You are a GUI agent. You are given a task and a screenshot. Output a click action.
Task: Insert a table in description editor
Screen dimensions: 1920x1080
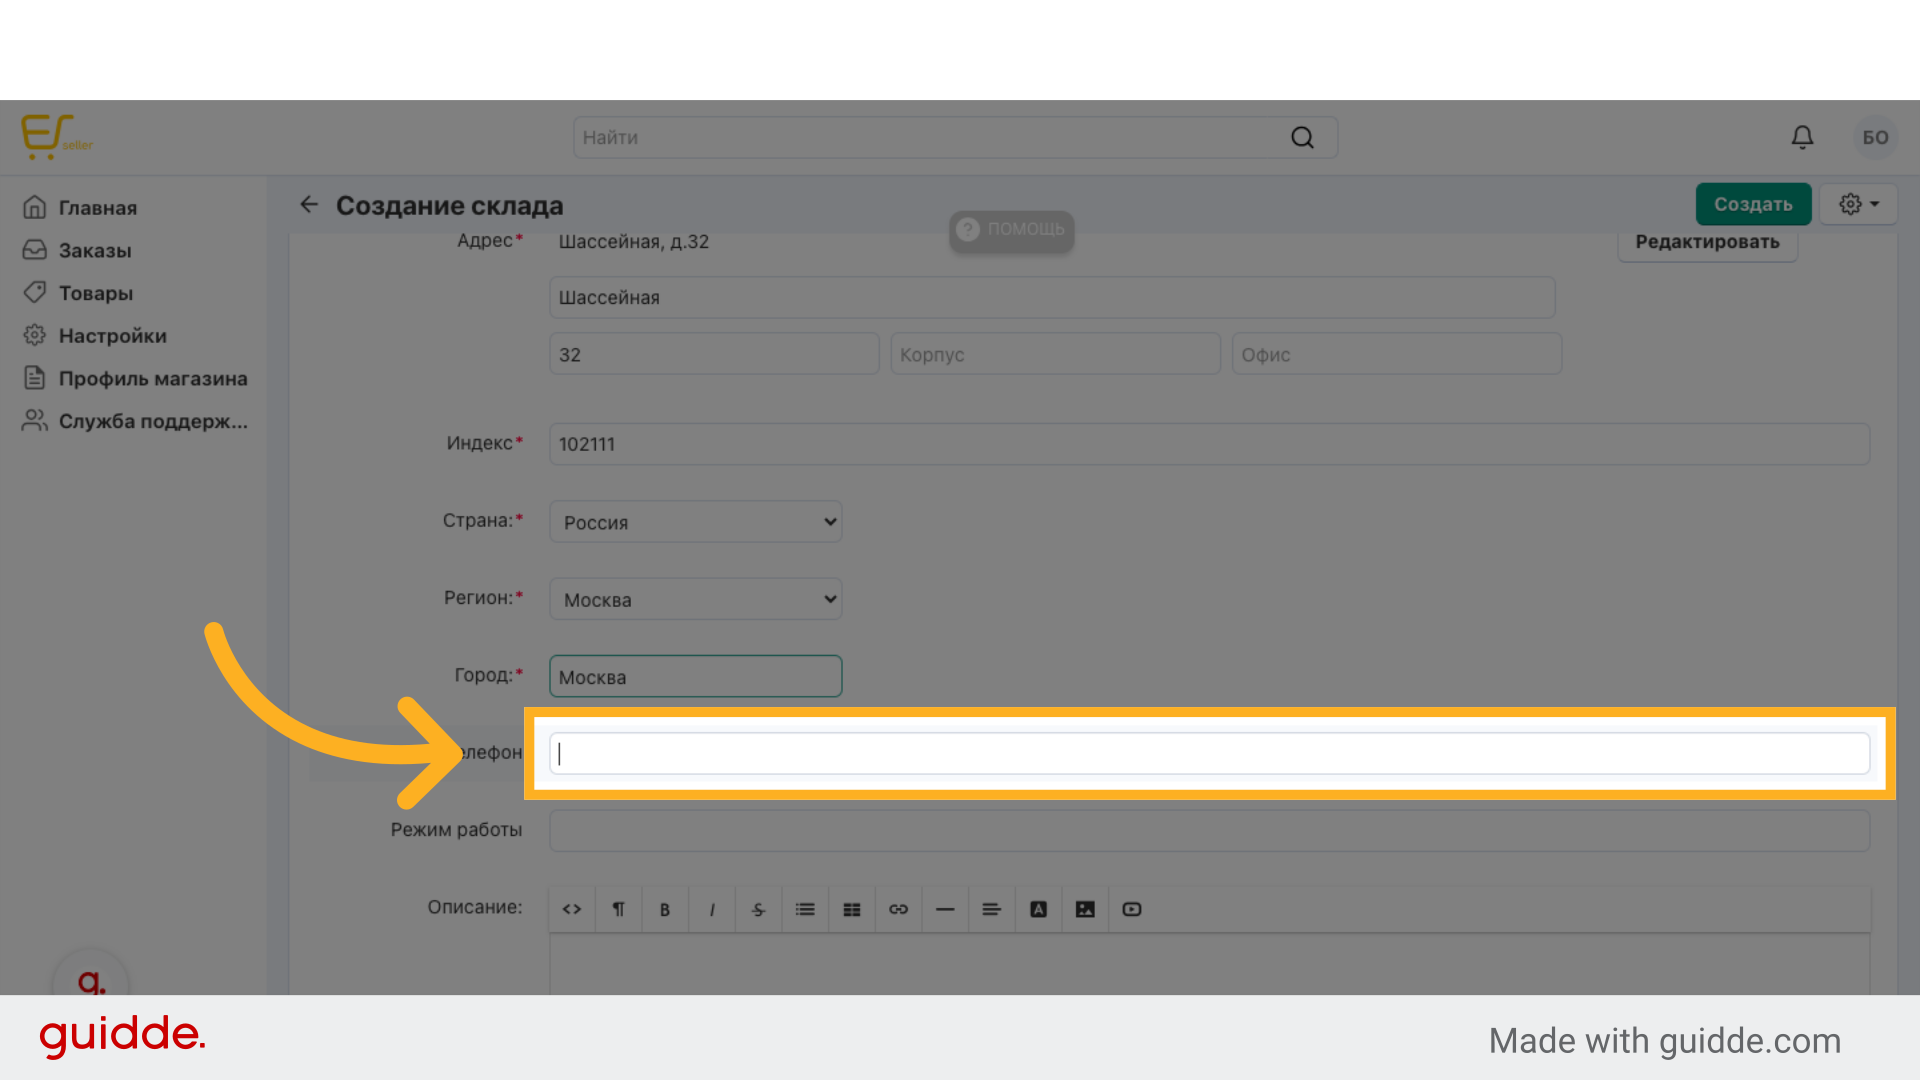852,909
